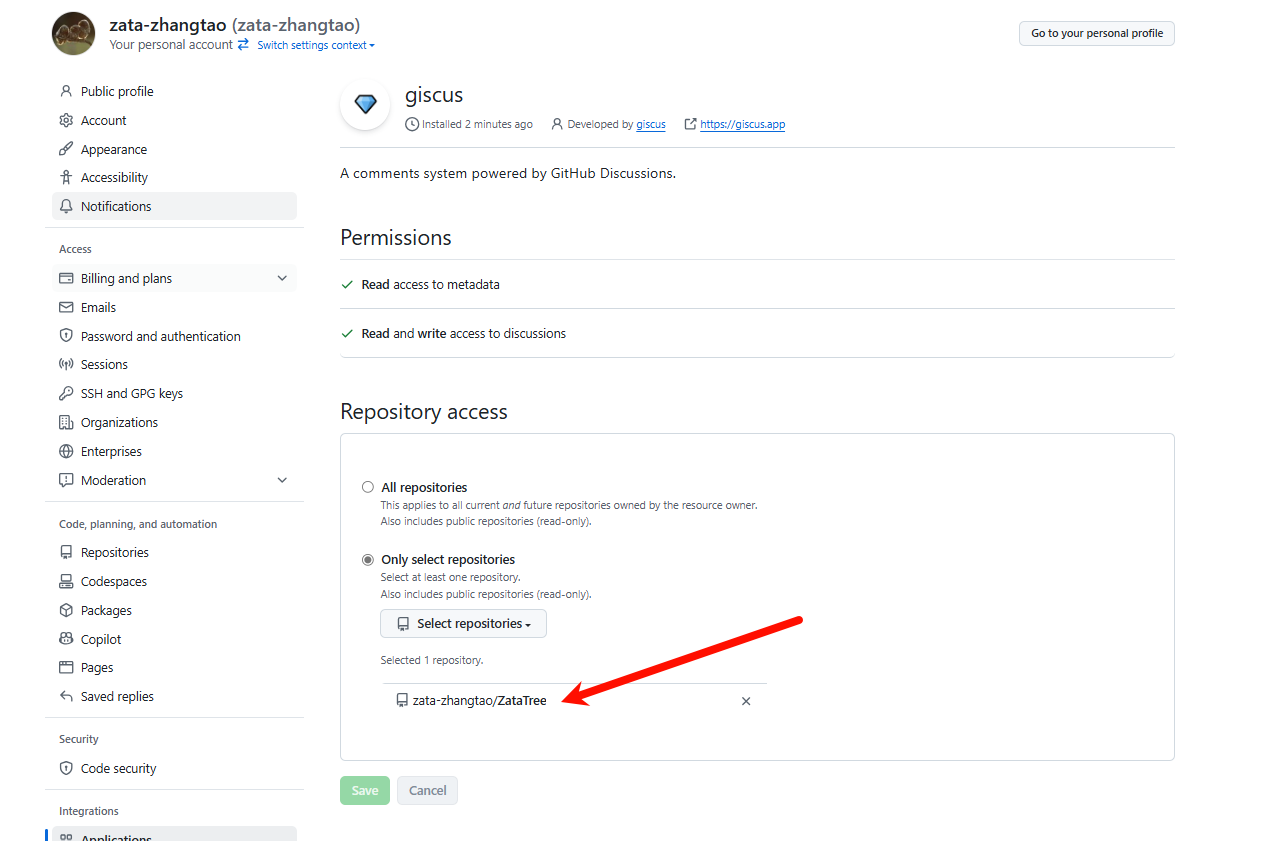
Task: Click Go to your personal profile button
Action: (x=1097, y=33)
